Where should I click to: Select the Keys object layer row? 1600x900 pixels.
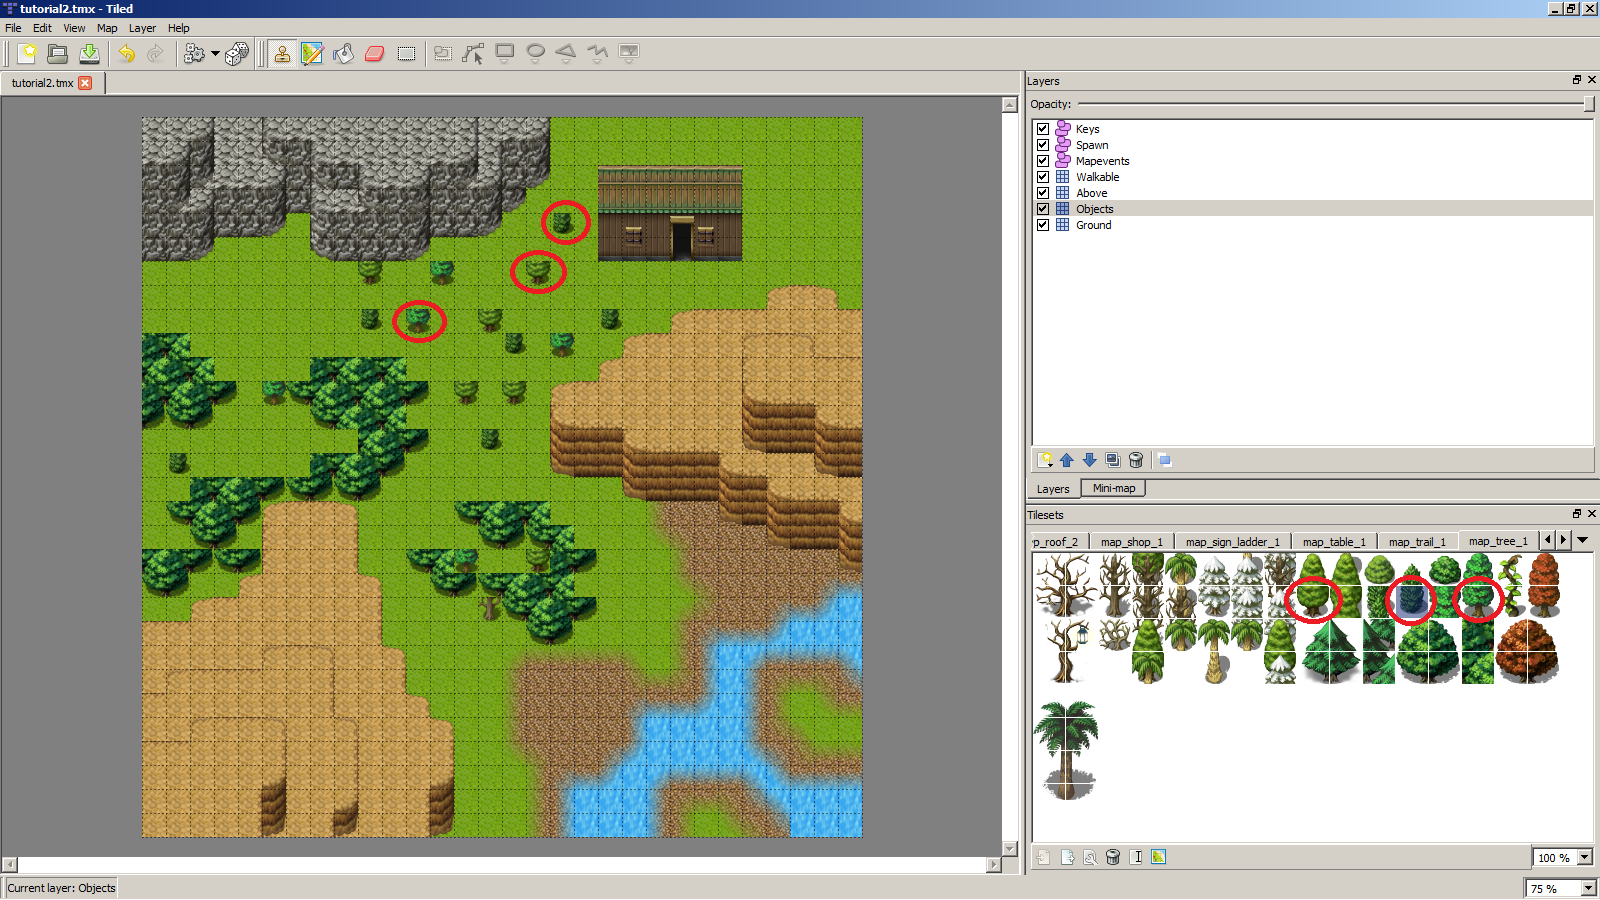tap(1313, 129)
